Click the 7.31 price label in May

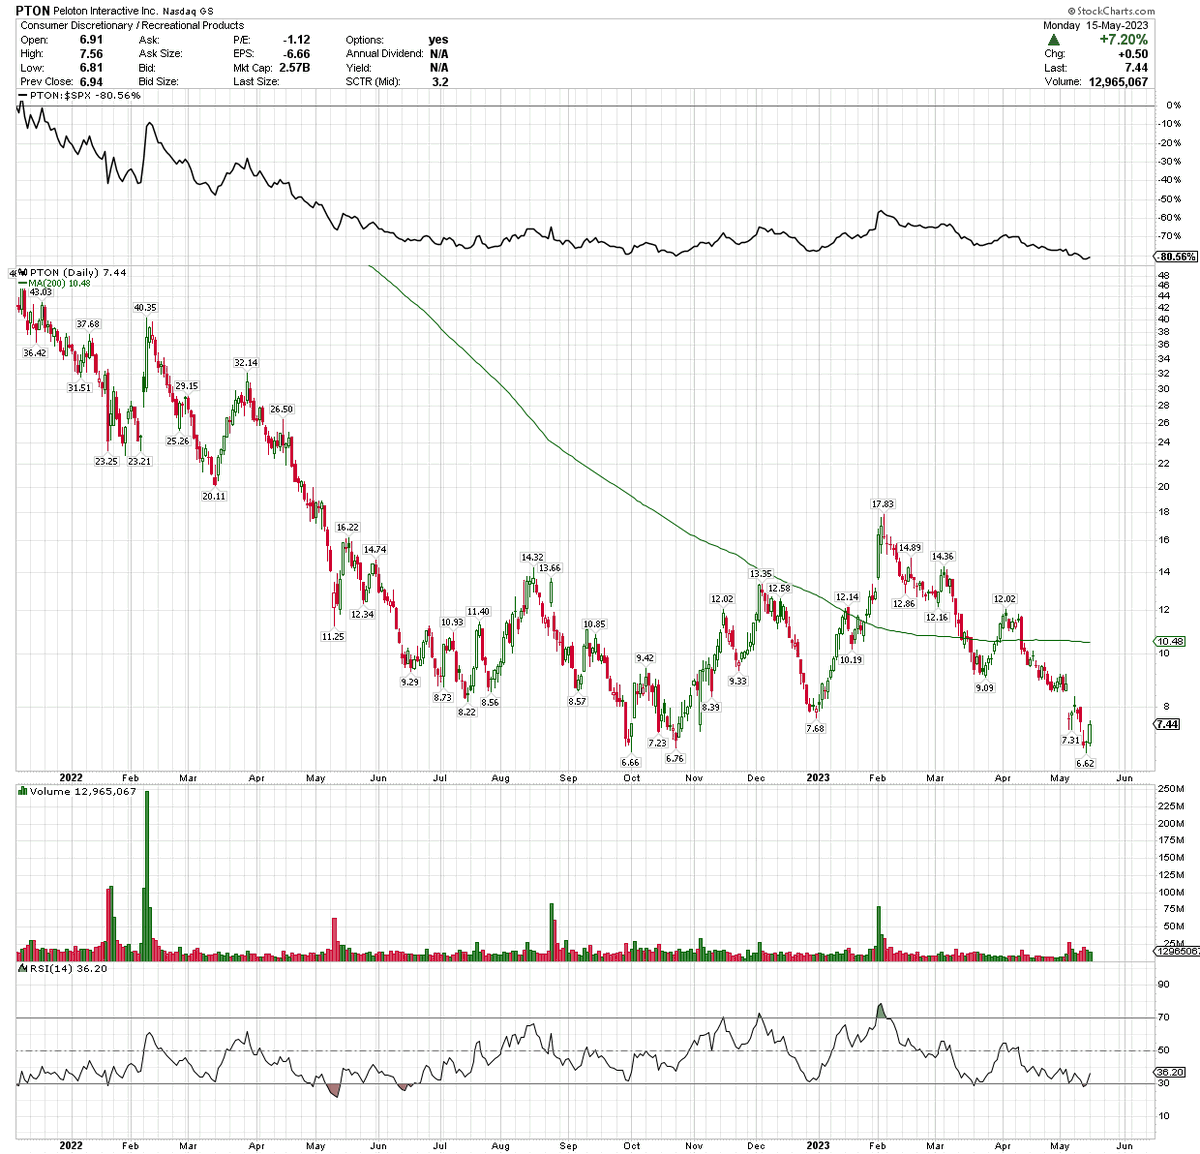(x=1071, y=740)
